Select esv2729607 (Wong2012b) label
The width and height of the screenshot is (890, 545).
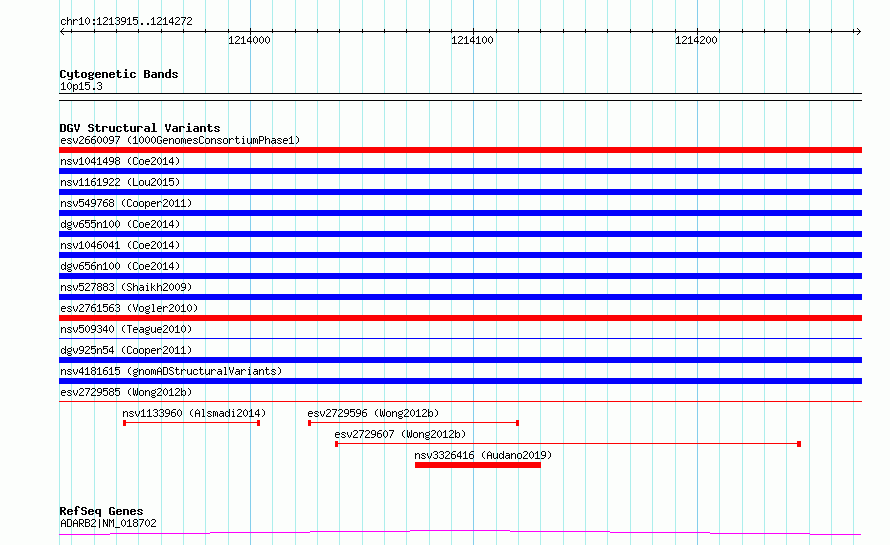coord(400,434)
